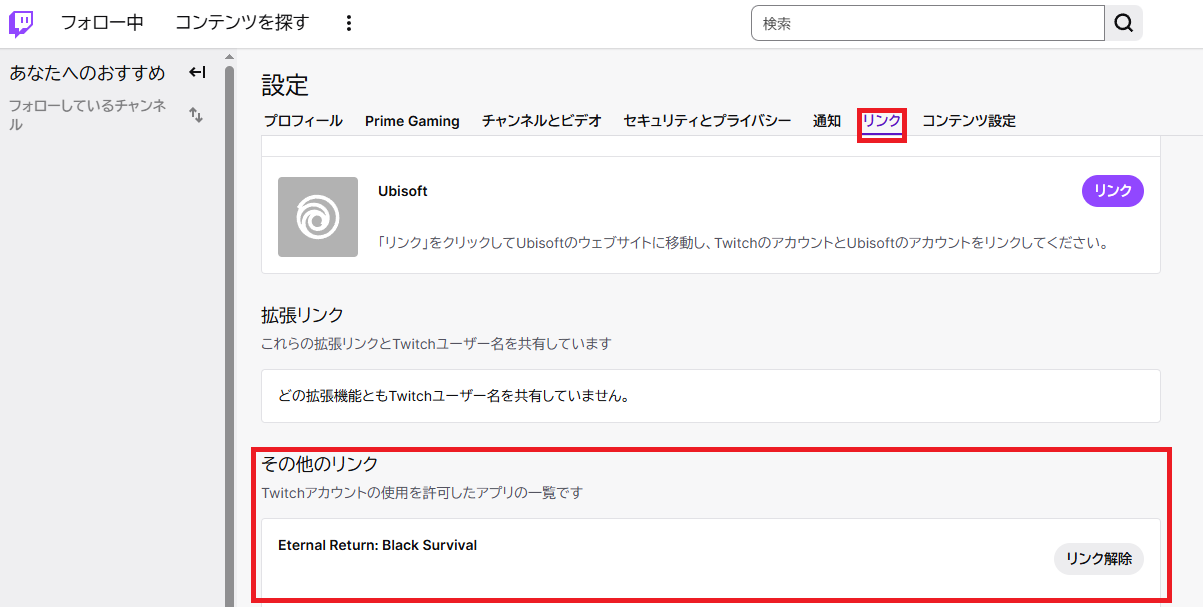
Task: Switch to the 通知 tab
Action: [x=826, y=121]
